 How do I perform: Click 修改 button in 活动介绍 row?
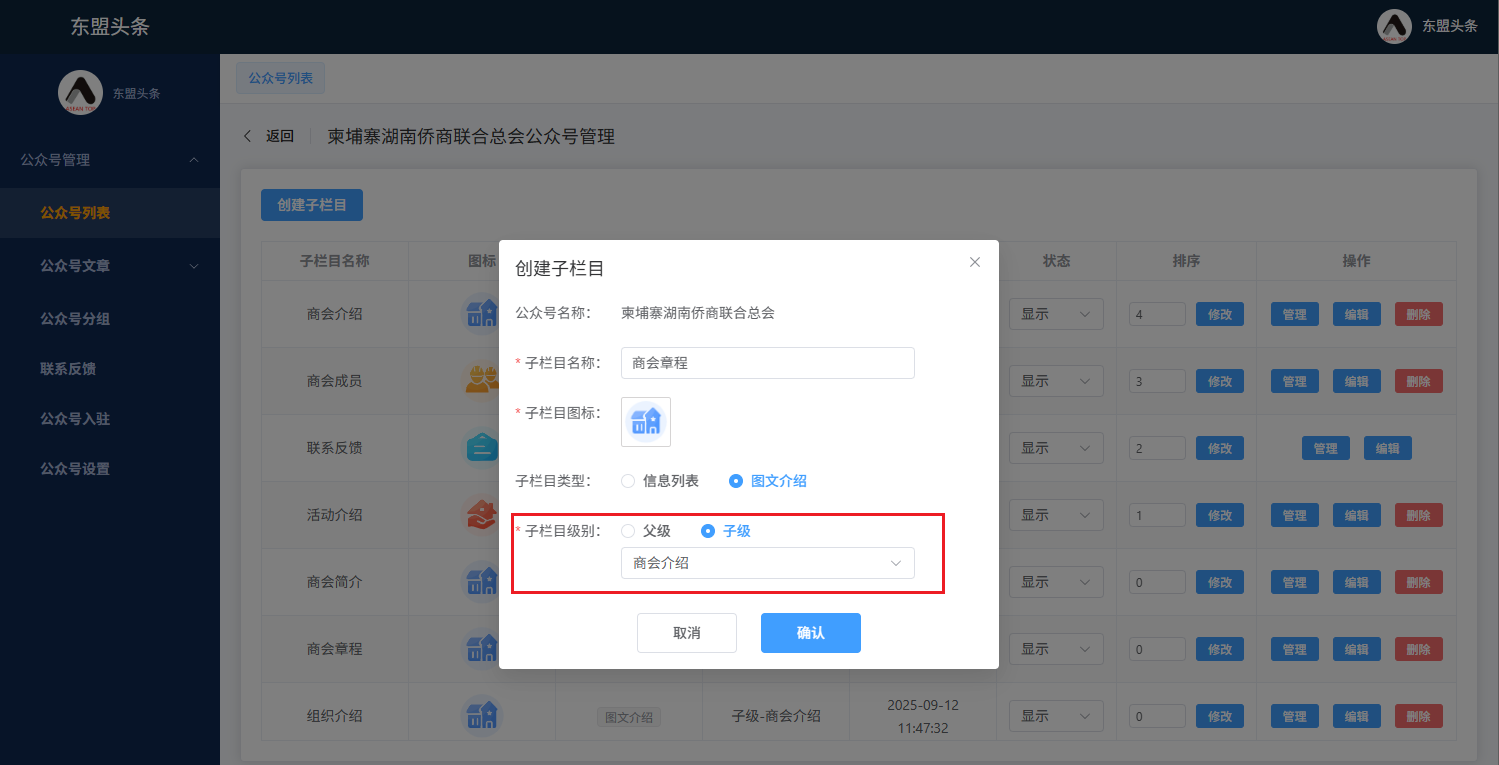(1220, 515)
